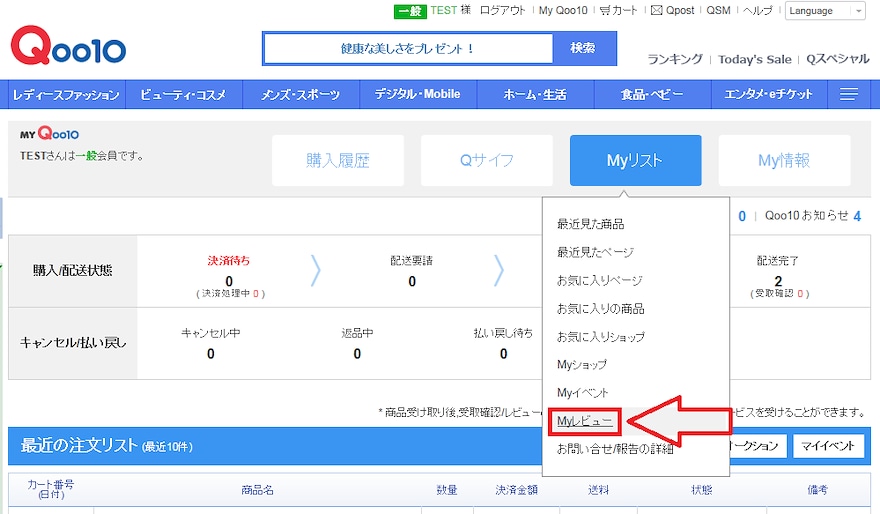880x514 pixels.
Task: Click 払い戻し待ち count 0
Action: (503, 354)
